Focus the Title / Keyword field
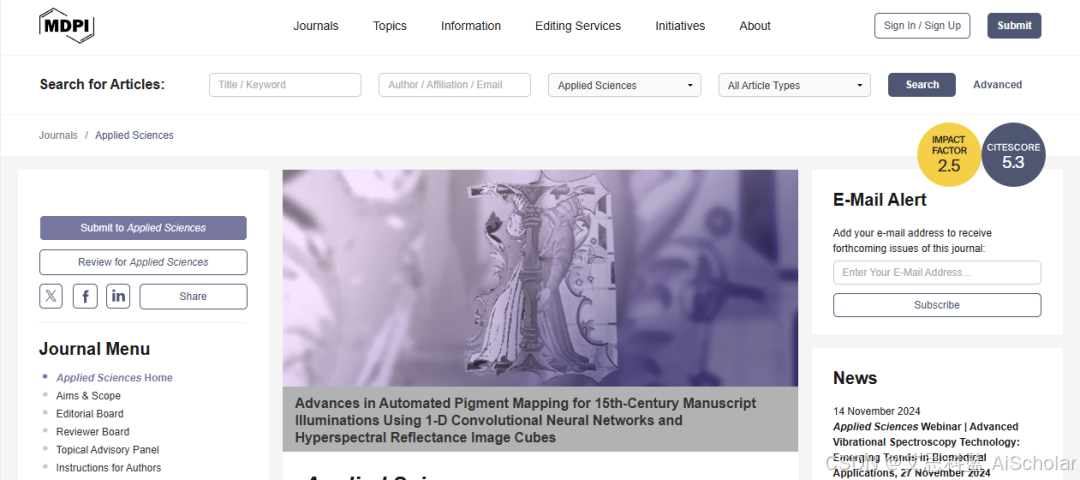 285,85
